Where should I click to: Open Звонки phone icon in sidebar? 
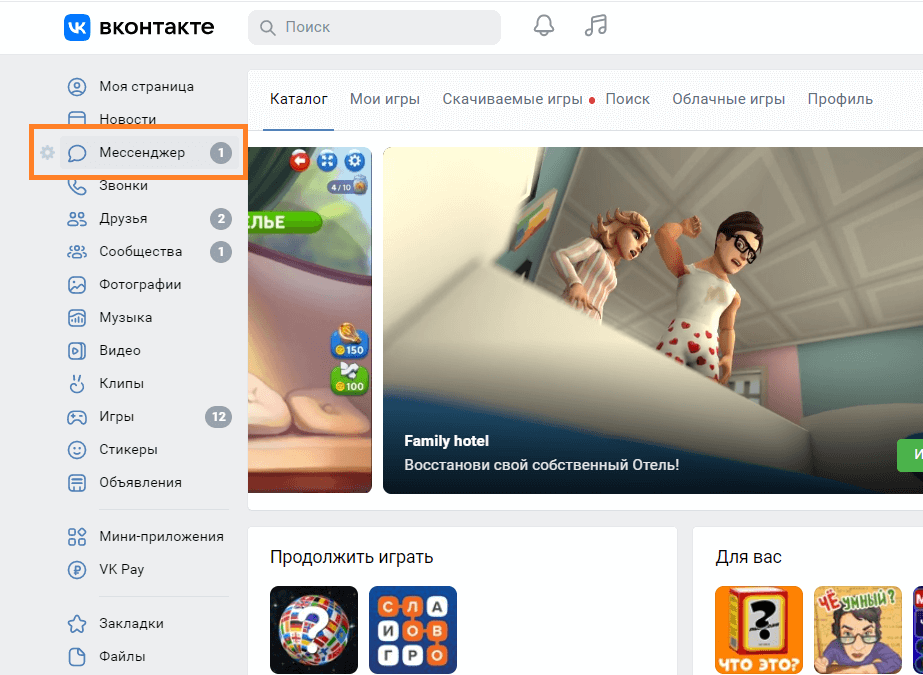(77, 186)
